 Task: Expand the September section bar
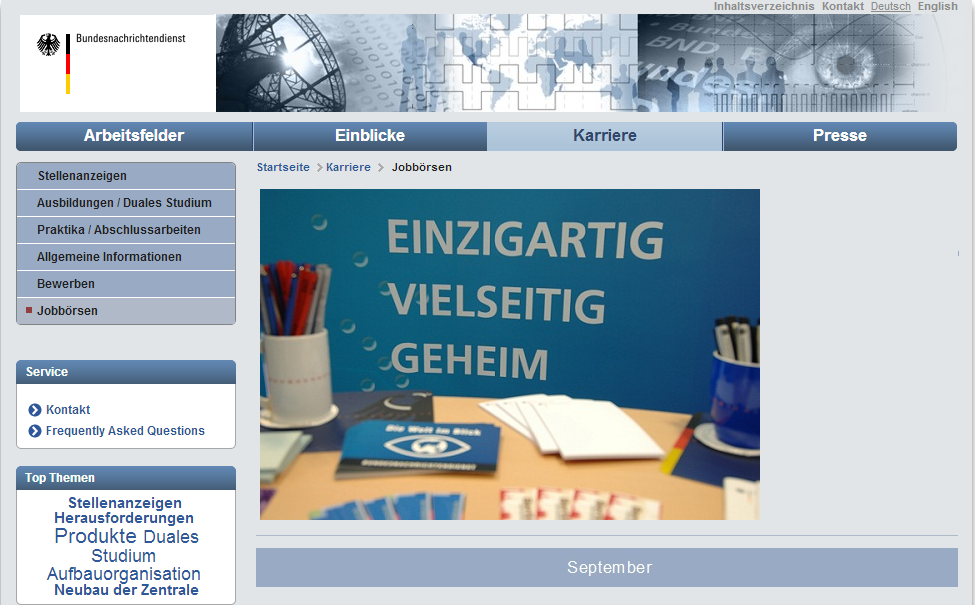coord(607,567)
